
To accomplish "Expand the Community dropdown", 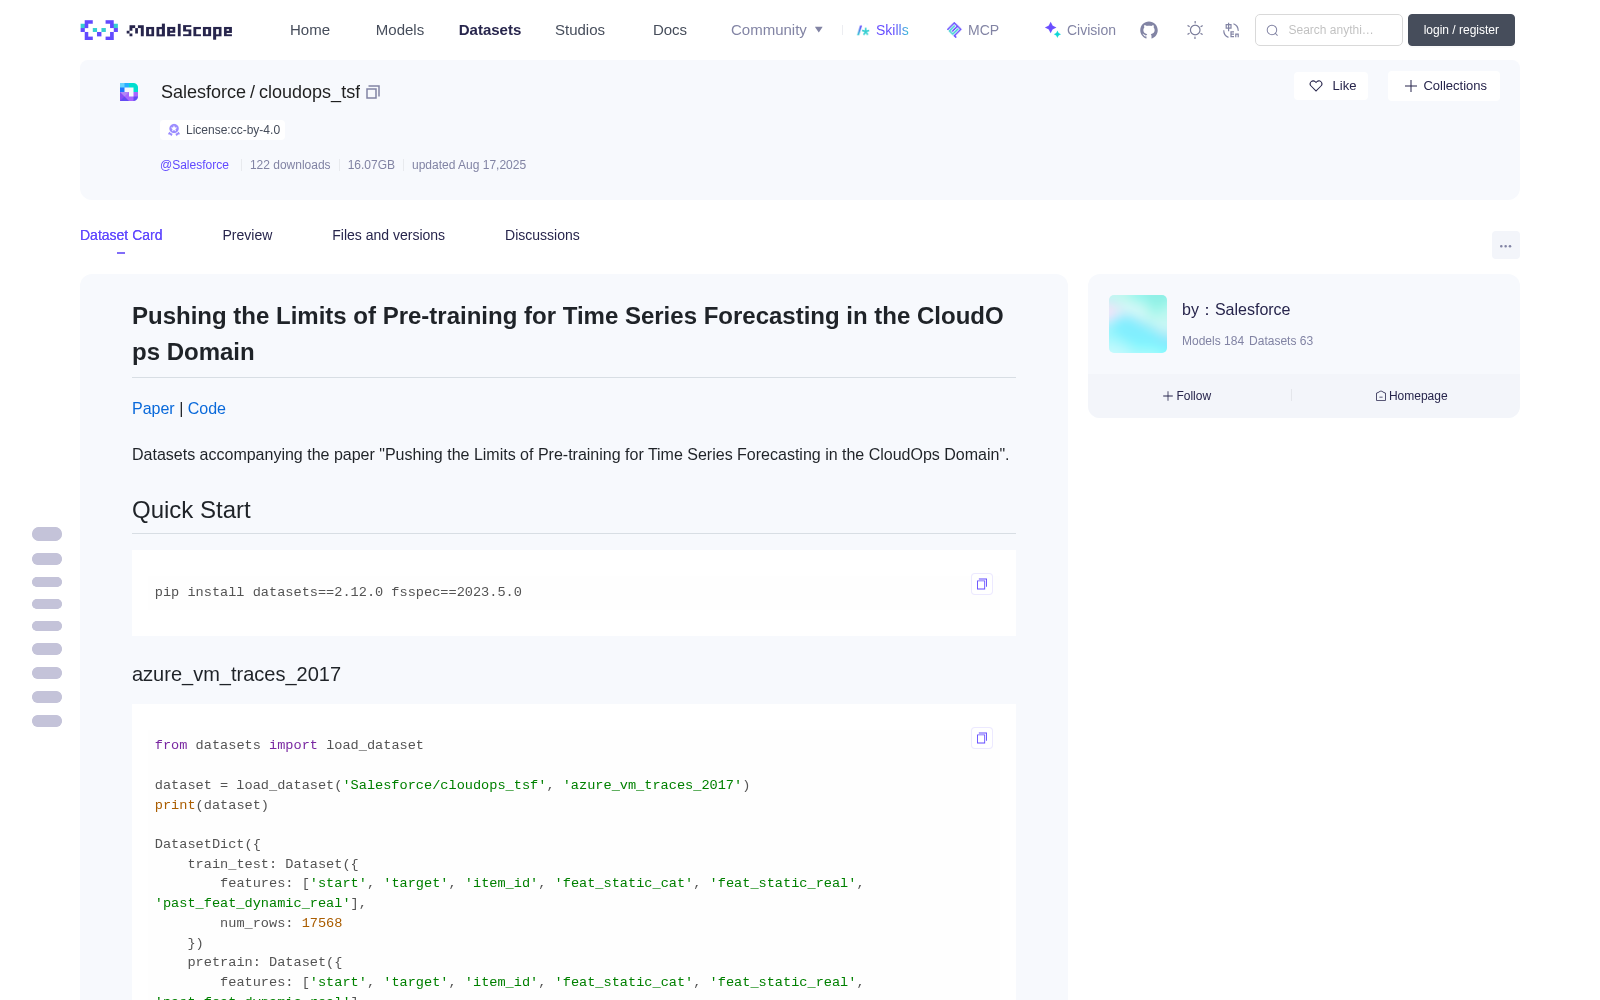I will pyautogui.click(x=777, y=30).
